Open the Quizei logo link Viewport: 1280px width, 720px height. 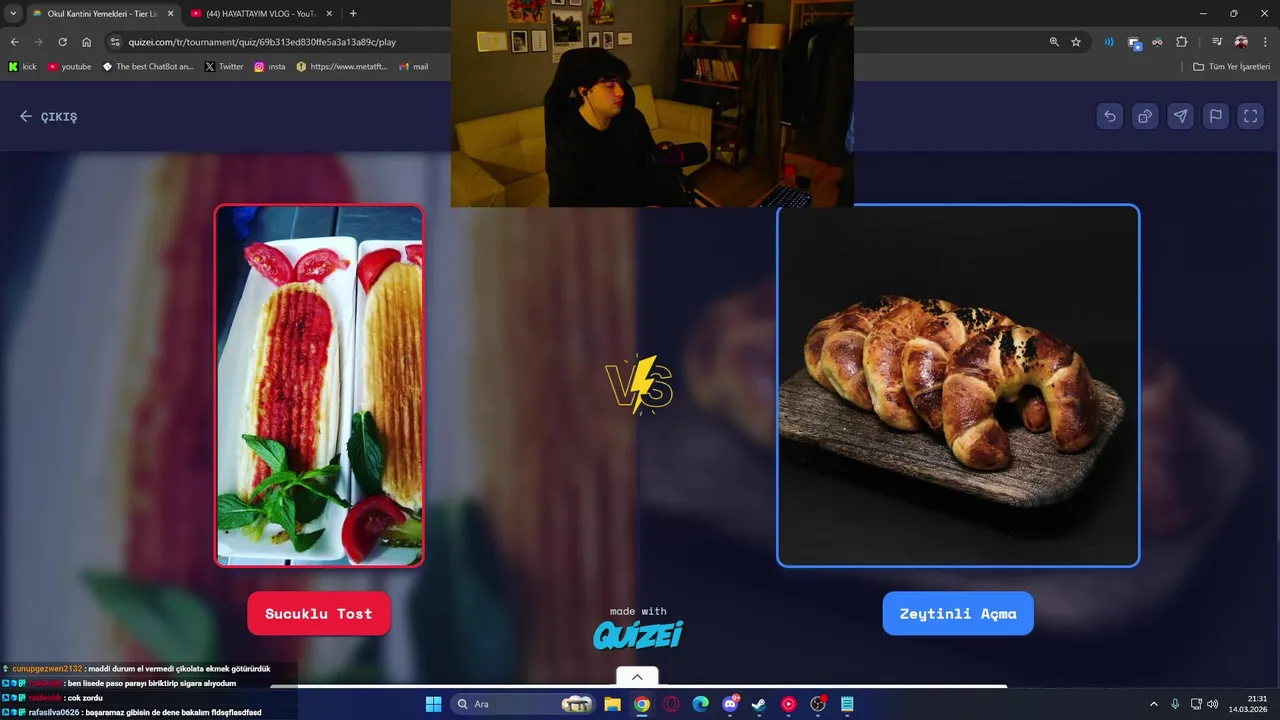tap(638, 634)
